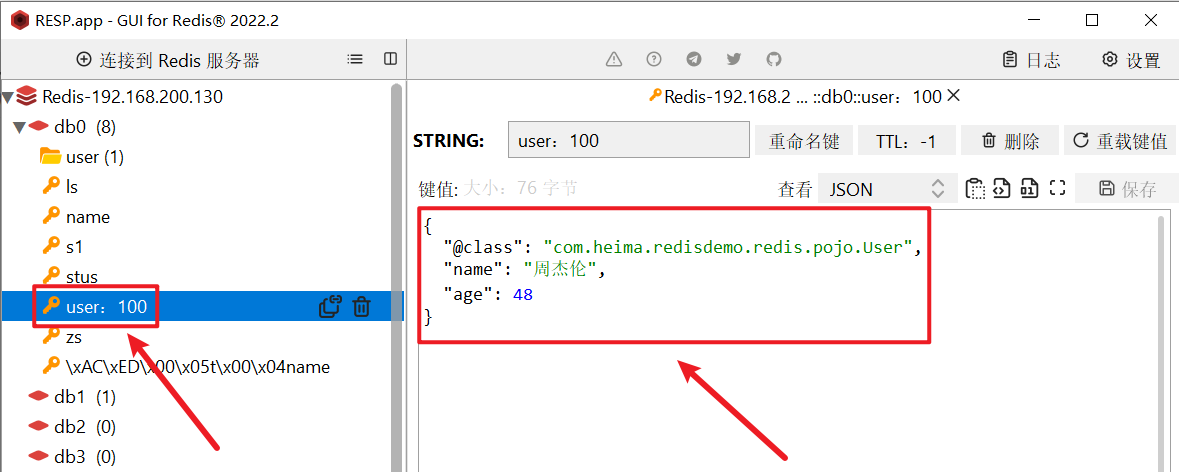Open the user (1) folder
The width and height of the screenshot is (1179, 472).
(x=81, y=157)
